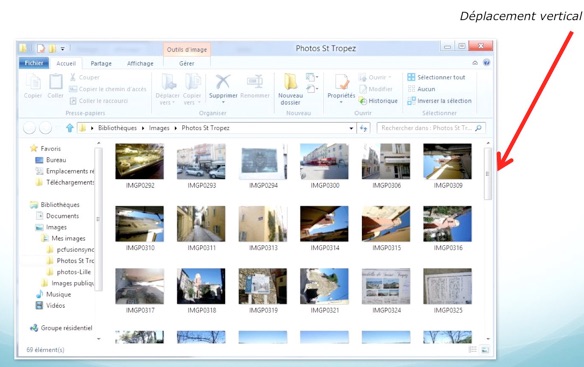Open the quick access toolbar dropdown
The image size is (584, 367).
[x=63, y=48]
